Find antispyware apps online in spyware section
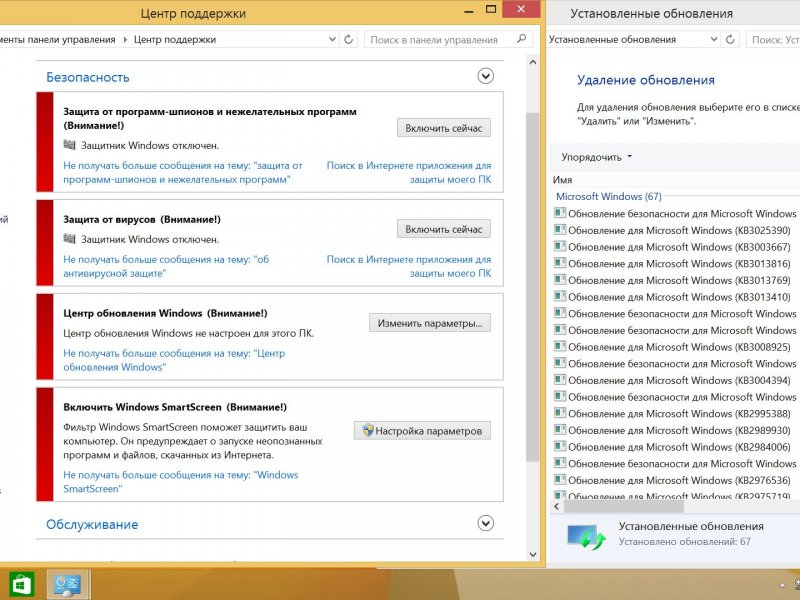This screenshot has width=800, height=600. 409,172
